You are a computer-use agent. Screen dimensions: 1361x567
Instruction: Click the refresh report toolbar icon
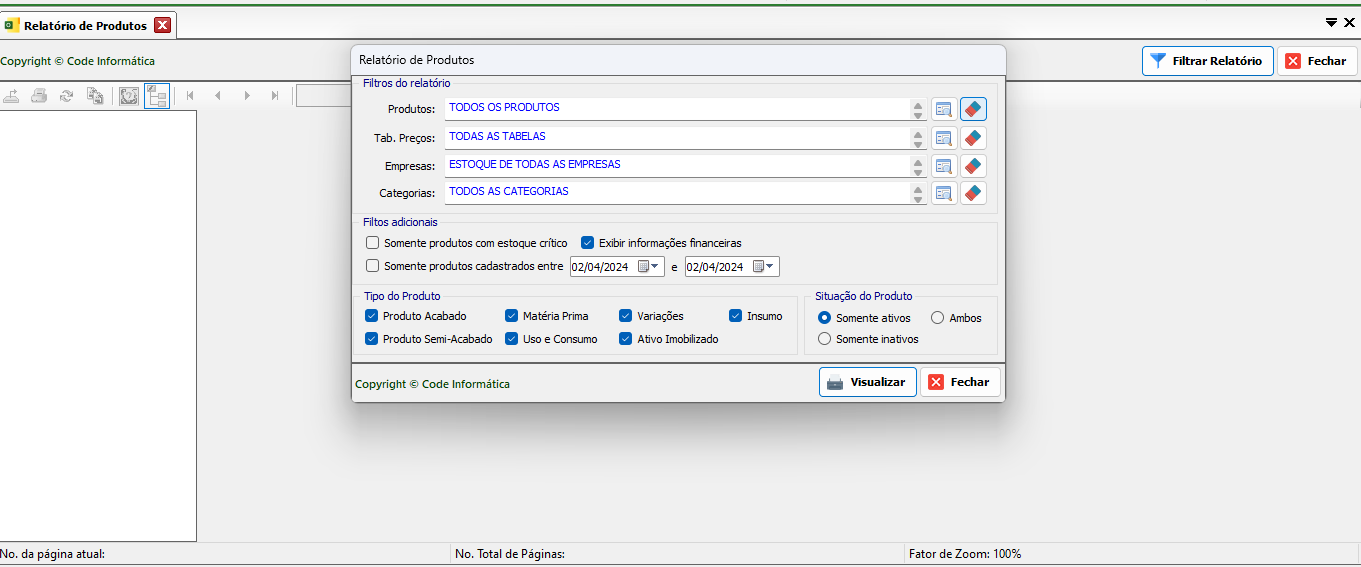[66, 96]
